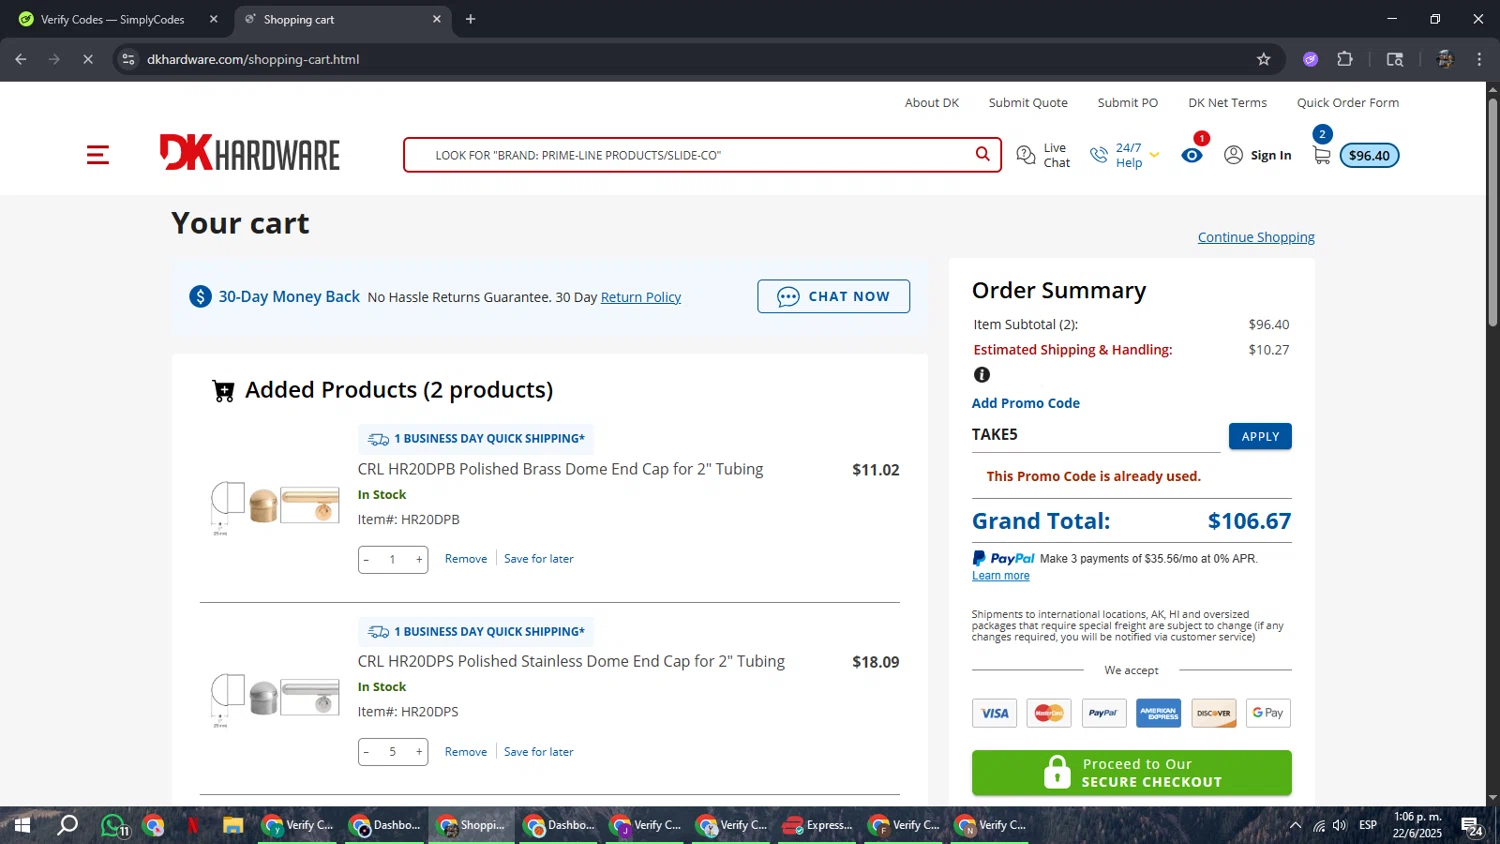Open Express taskbar window

[818, 825]
